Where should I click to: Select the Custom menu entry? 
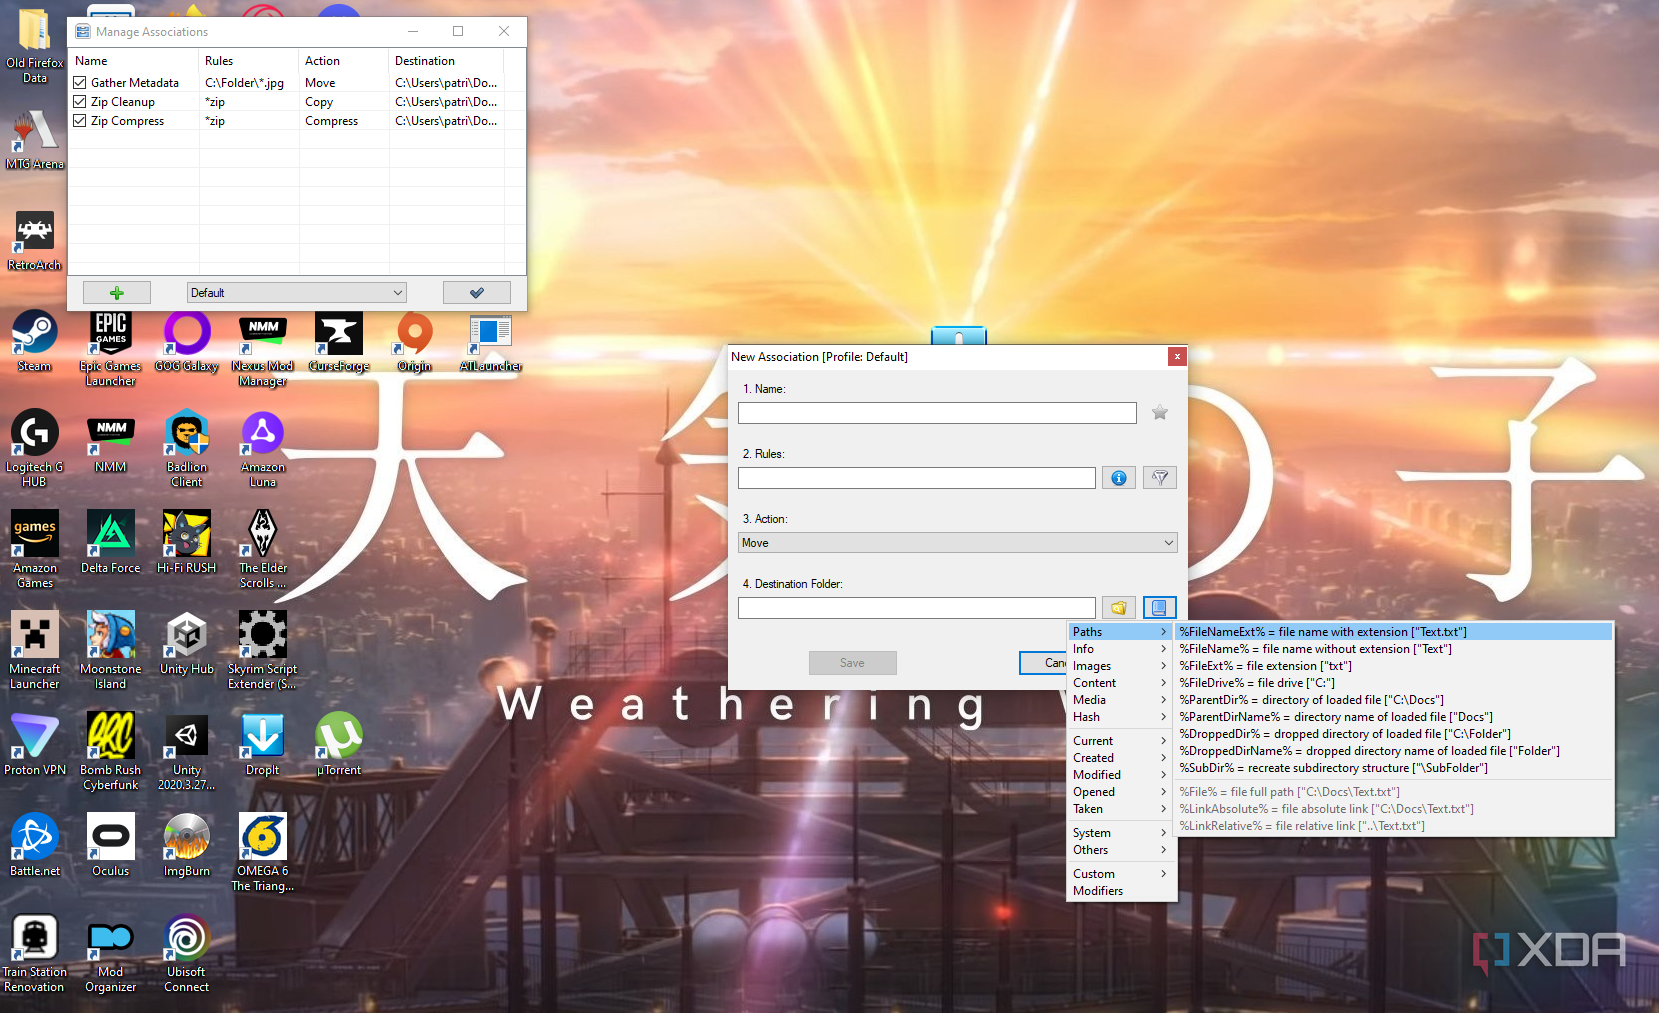coord(1121,874)
